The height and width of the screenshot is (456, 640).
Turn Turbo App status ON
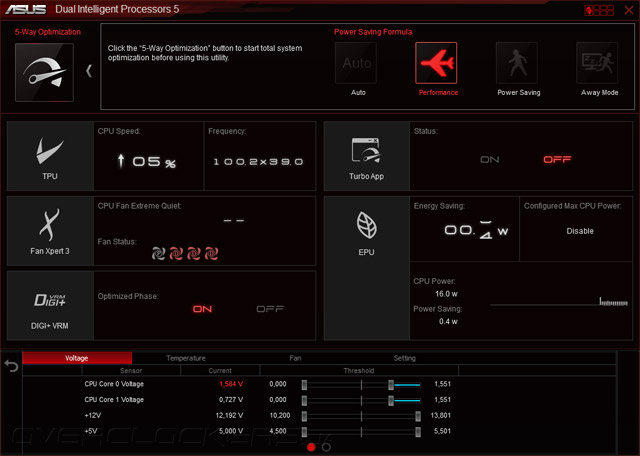[x=489, y=160]
